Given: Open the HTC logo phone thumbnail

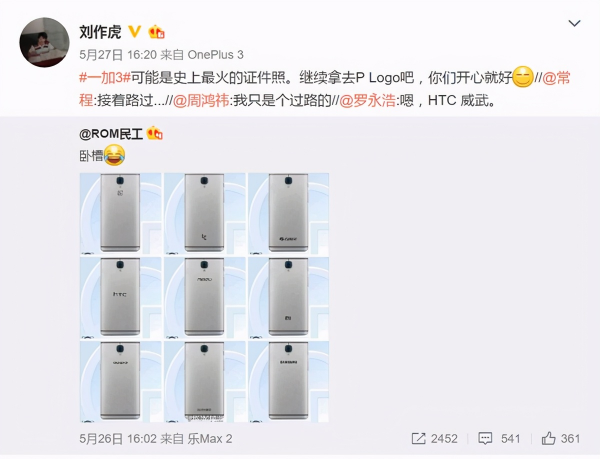Looking at the screenshot, I should point(121,298).
